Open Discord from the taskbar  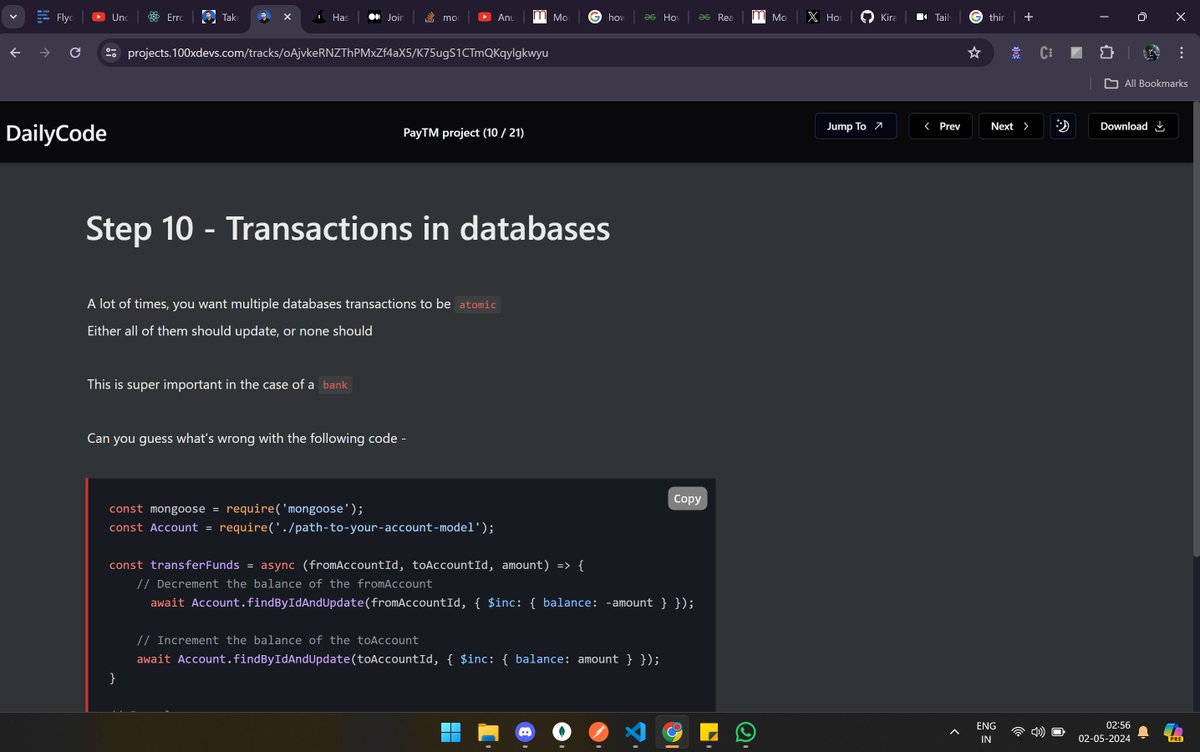(x=524, y=732)
